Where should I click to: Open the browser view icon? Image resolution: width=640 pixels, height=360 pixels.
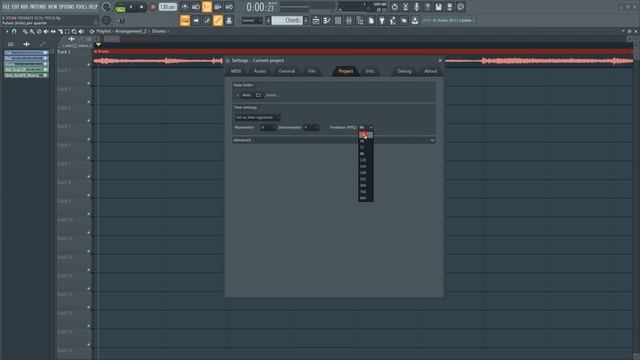click(360, 20)
